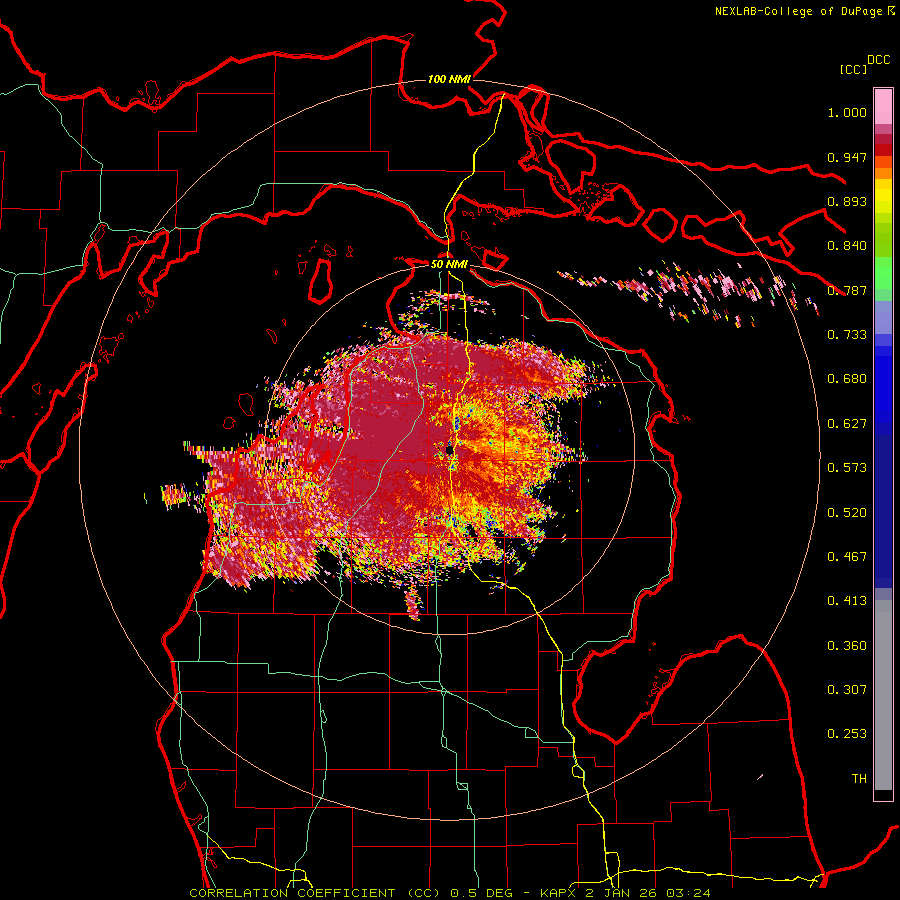Image resolution: width=900 pixels, height=900 pixels.
Task: Click the 0.520 scale value
Action: 847,513
